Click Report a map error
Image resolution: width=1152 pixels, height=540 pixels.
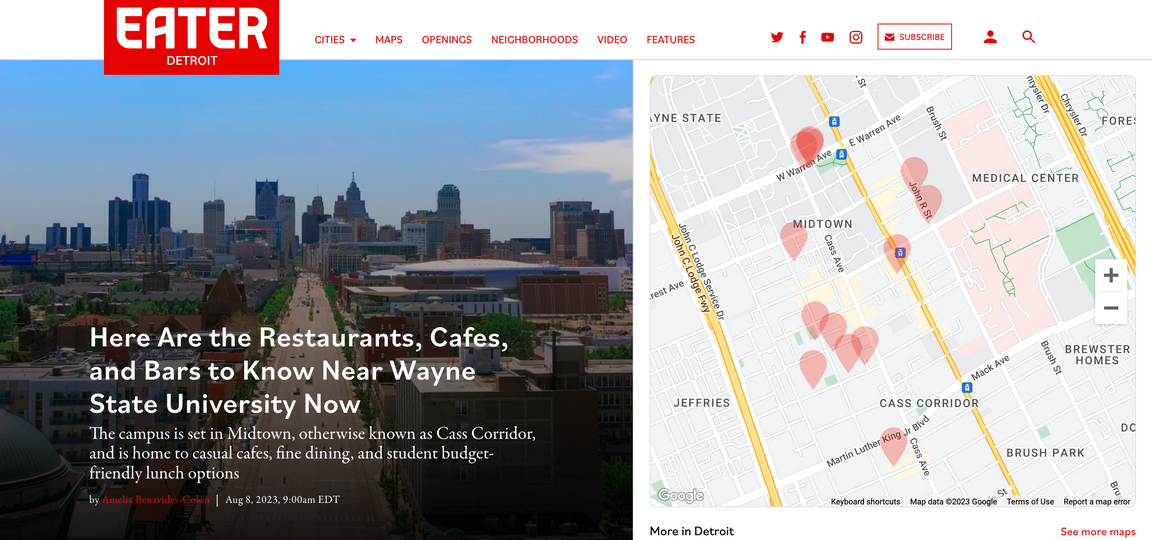click(x=1096, y=502)
